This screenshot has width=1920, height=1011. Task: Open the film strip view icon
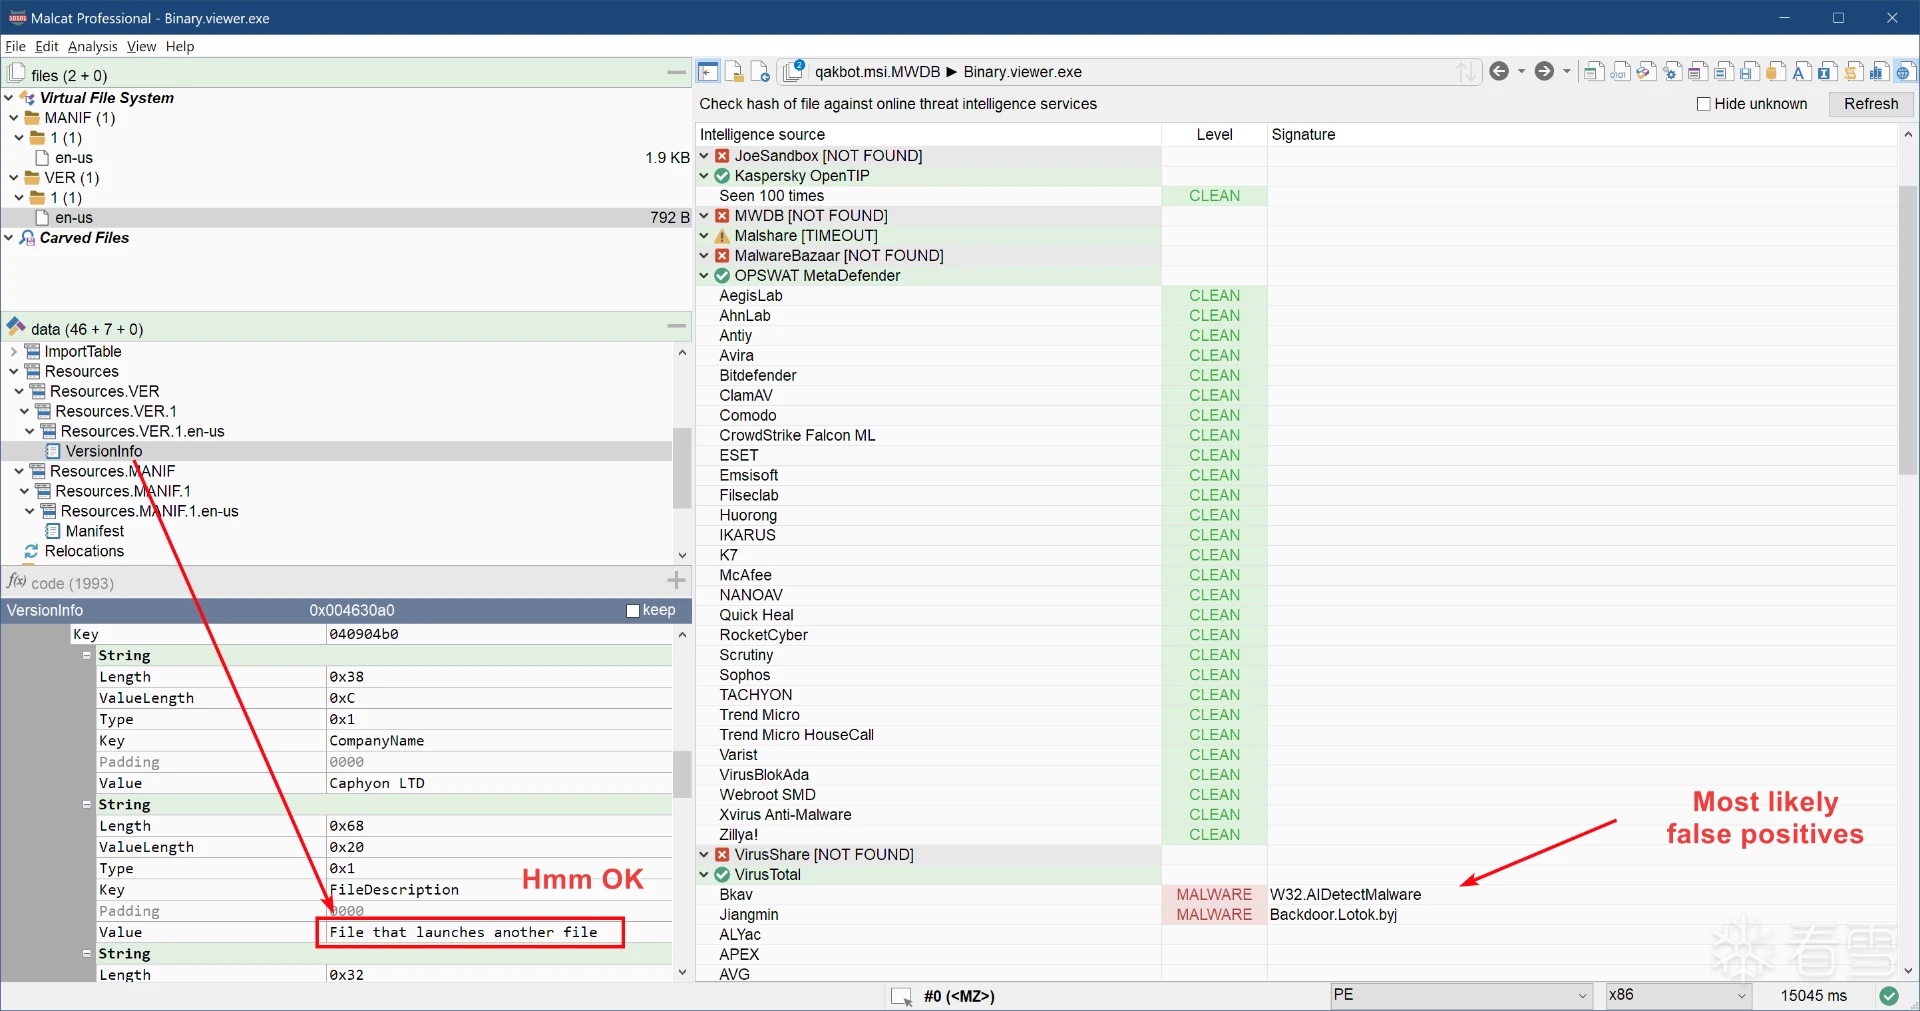click(x=1749, y=71)
